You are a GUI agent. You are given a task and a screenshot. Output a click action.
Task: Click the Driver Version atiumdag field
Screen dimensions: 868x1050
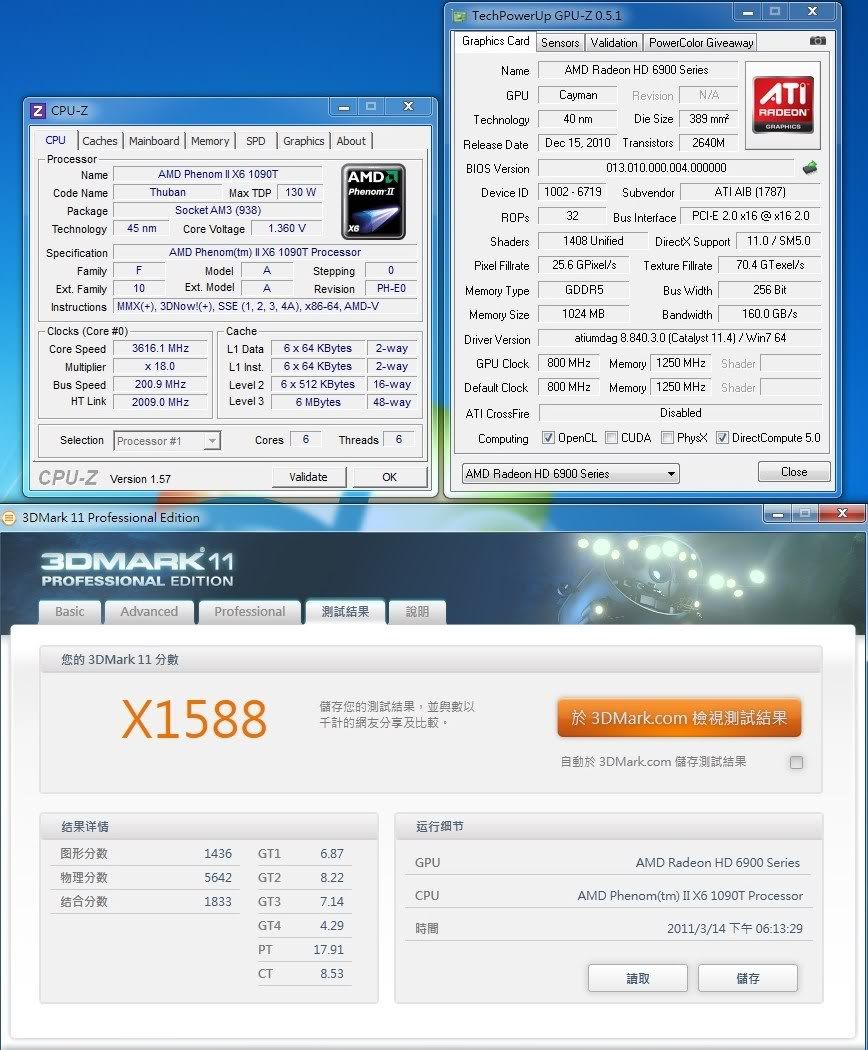[680, 338]
